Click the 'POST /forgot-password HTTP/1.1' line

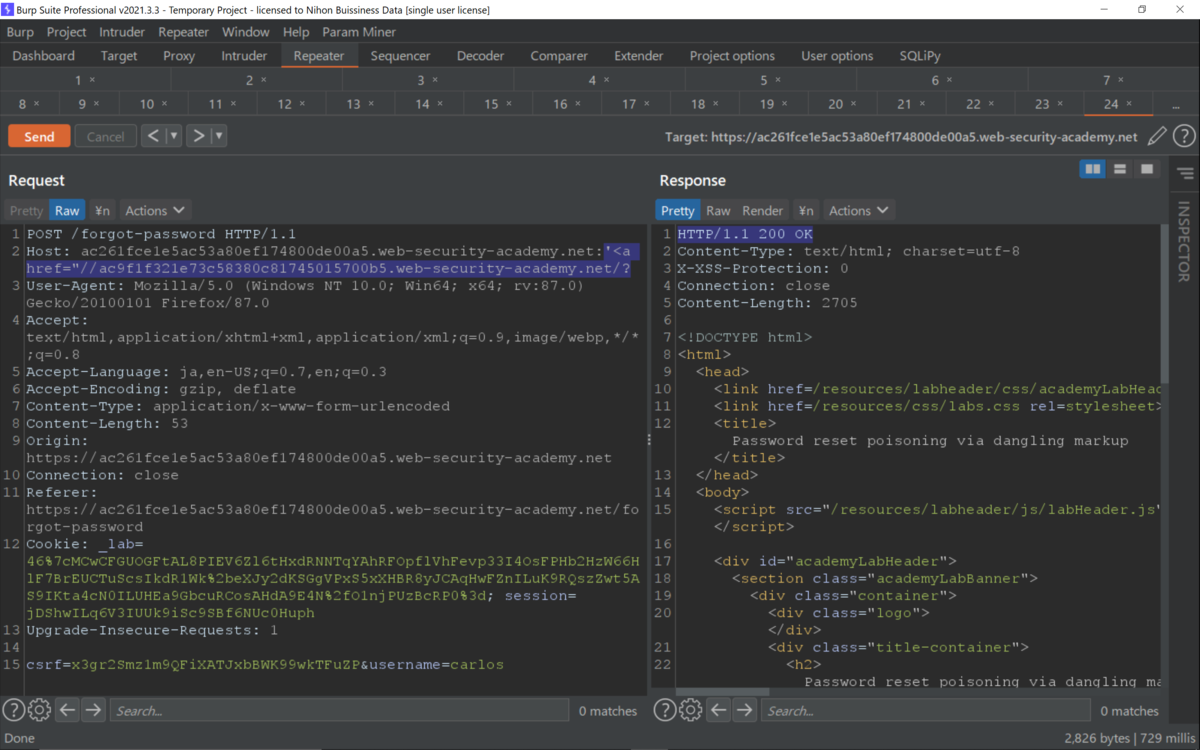(161, 234)
